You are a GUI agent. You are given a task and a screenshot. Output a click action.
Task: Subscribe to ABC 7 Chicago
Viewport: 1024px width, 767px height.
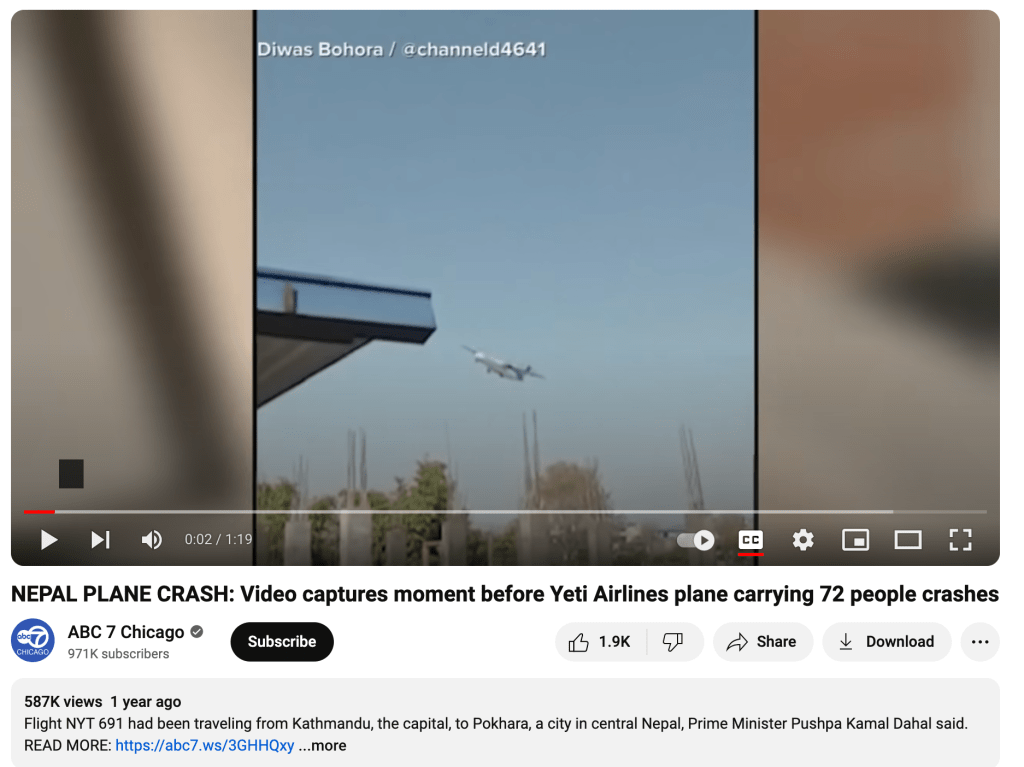coord(282,642)
